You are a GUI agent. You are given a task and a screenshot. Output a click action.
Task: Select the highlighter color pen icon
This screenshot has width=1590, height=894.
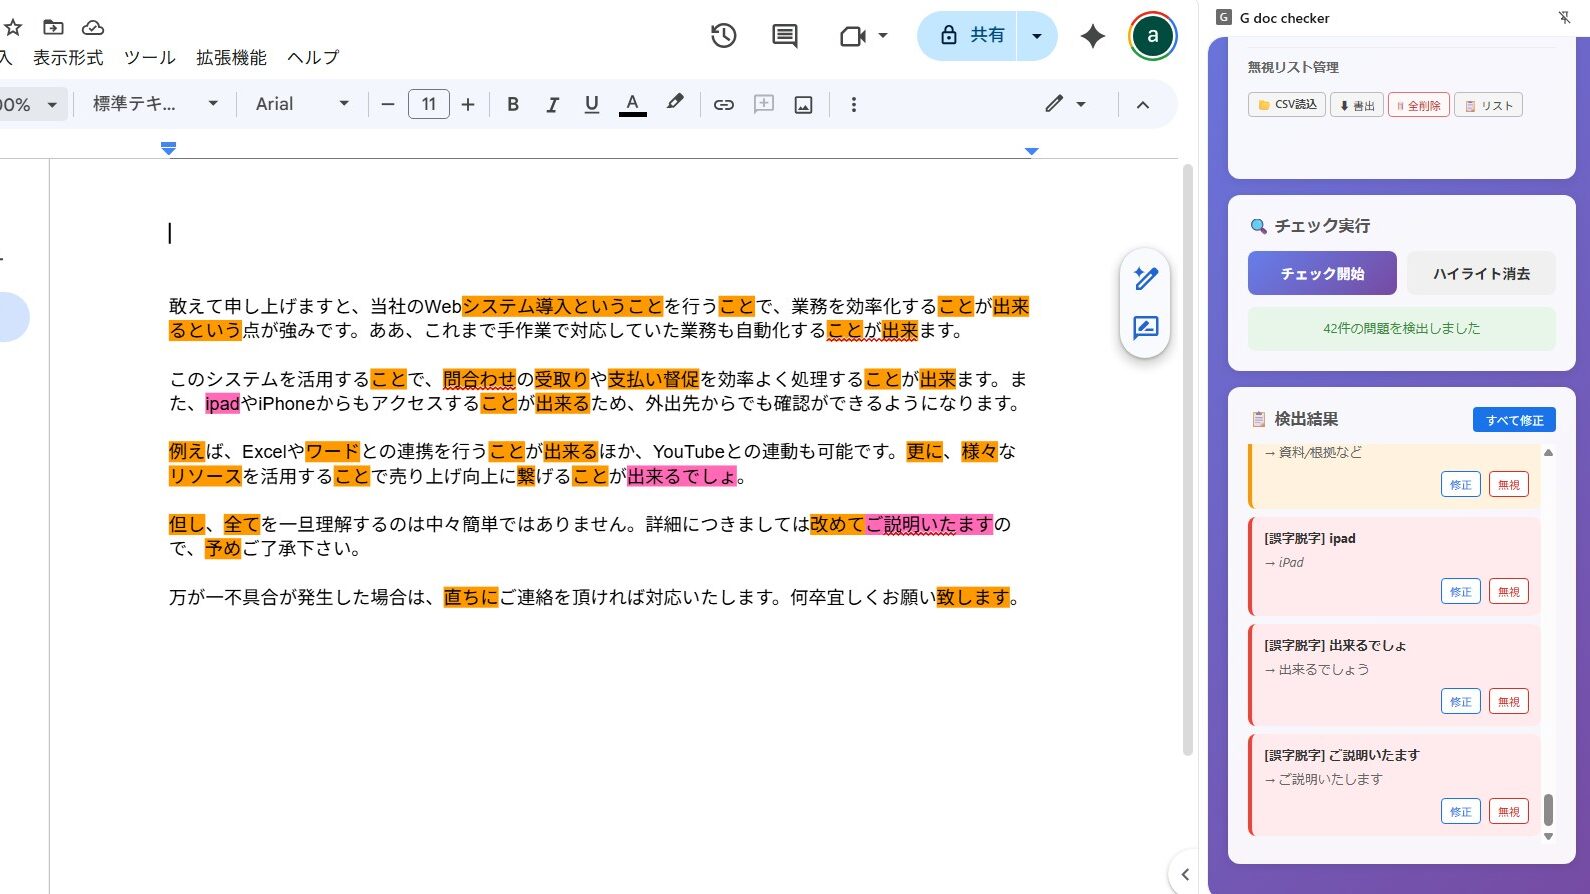click(675, 103)
